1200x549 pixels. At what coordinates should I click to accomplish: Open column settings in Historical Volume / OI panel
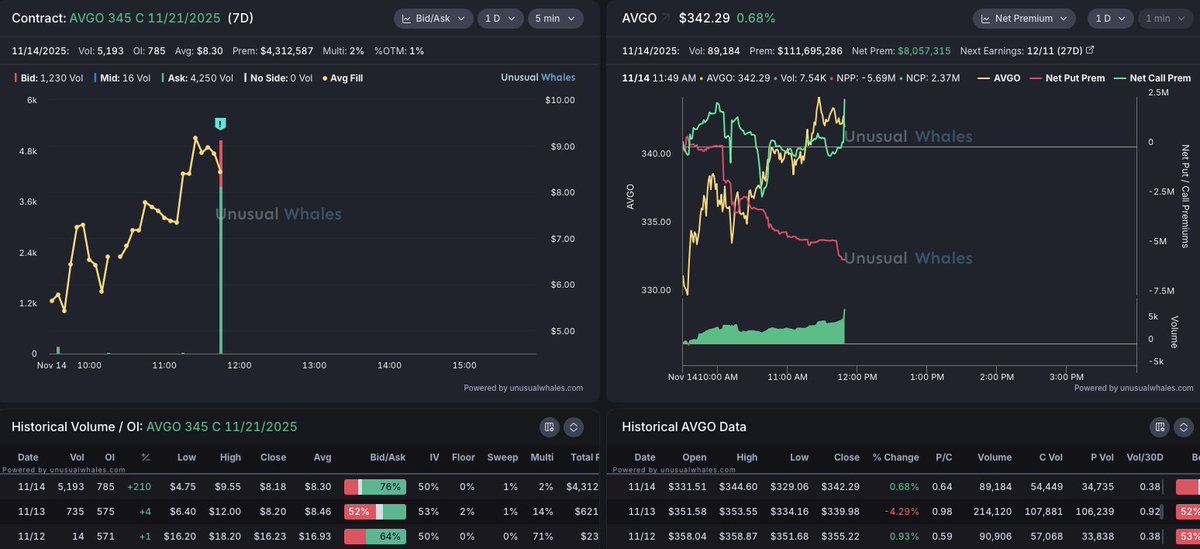point(548,426)
